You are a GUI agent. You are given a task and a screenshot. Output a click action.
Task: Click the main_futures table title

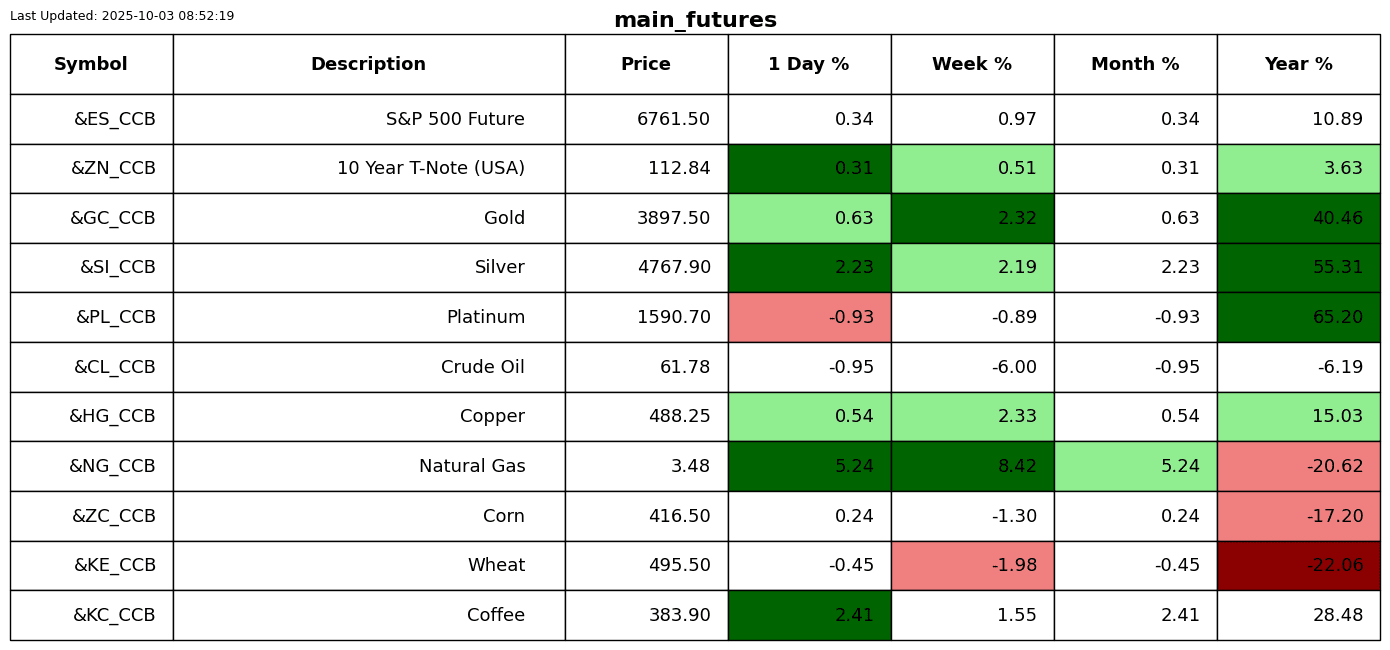coord(695,20)
